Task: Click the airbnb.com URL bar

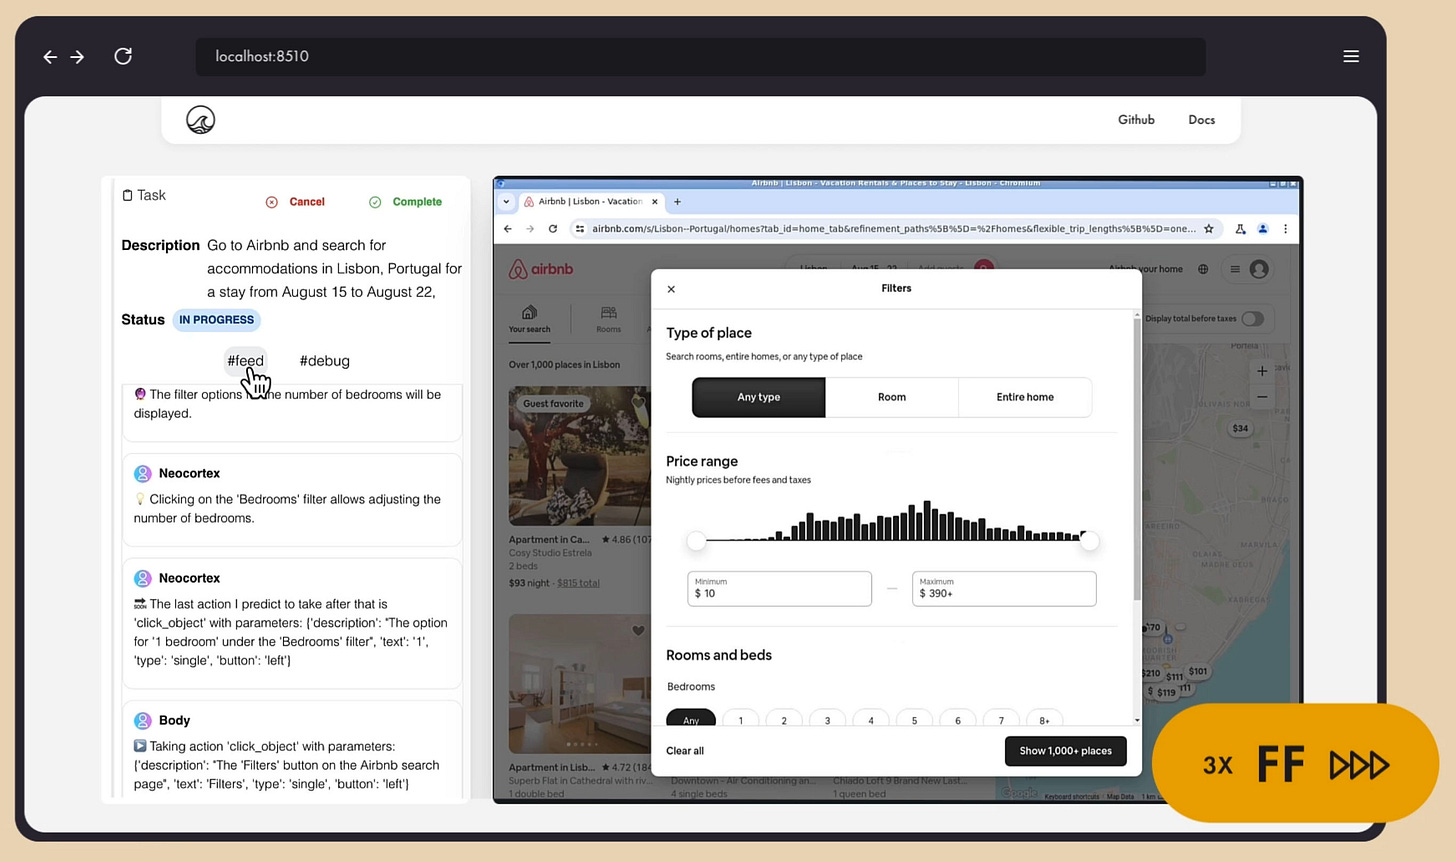Action: (893, 229)
